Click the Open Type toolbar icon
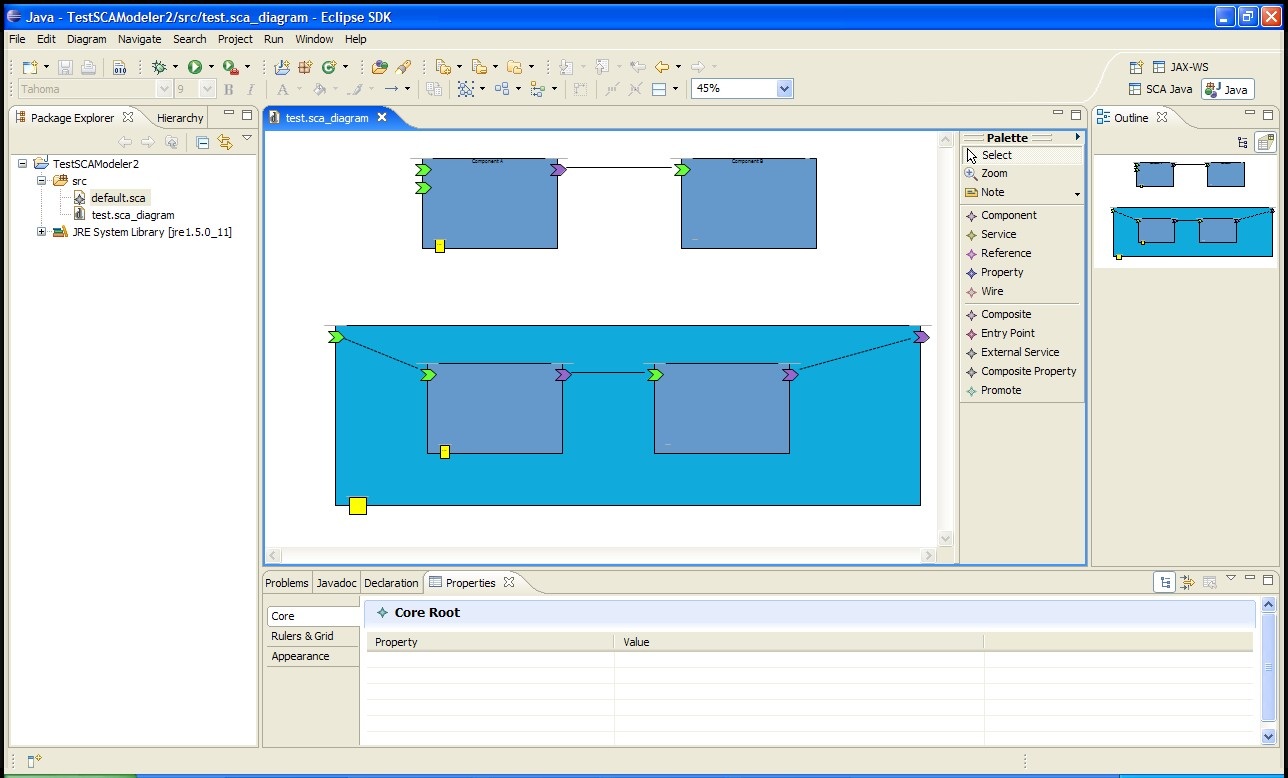Viewport: 1288px width, 778px height. pyautogui.click(x=379, y=67)
